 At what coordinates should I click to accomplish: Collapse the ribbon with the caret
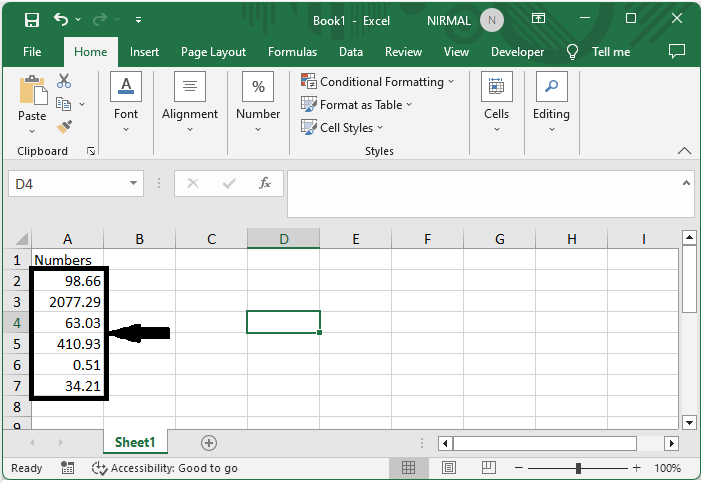pos(684,151)
